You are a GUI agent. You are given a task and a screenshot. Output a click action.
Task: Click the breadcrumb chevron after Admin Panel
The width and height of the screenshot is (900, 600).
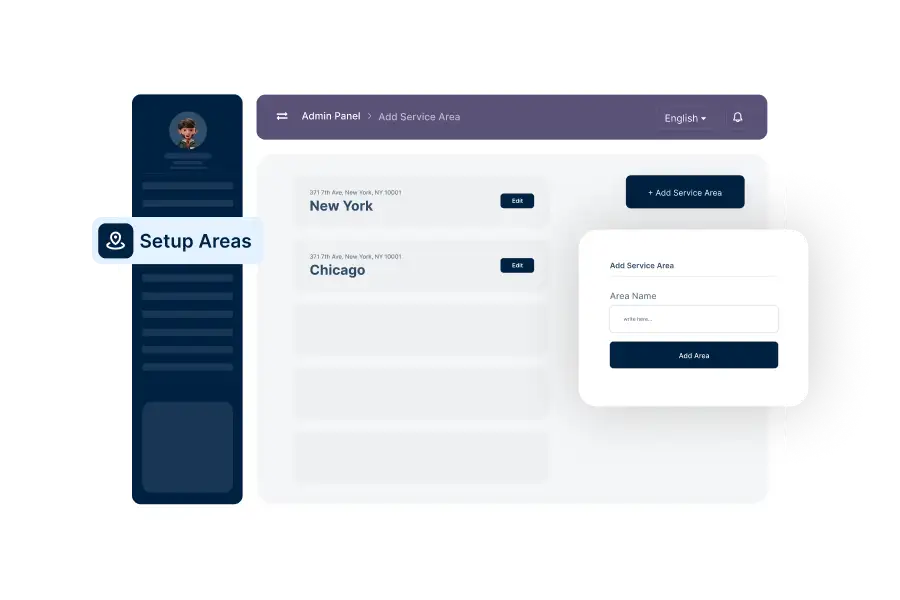[x=369, y=117]
